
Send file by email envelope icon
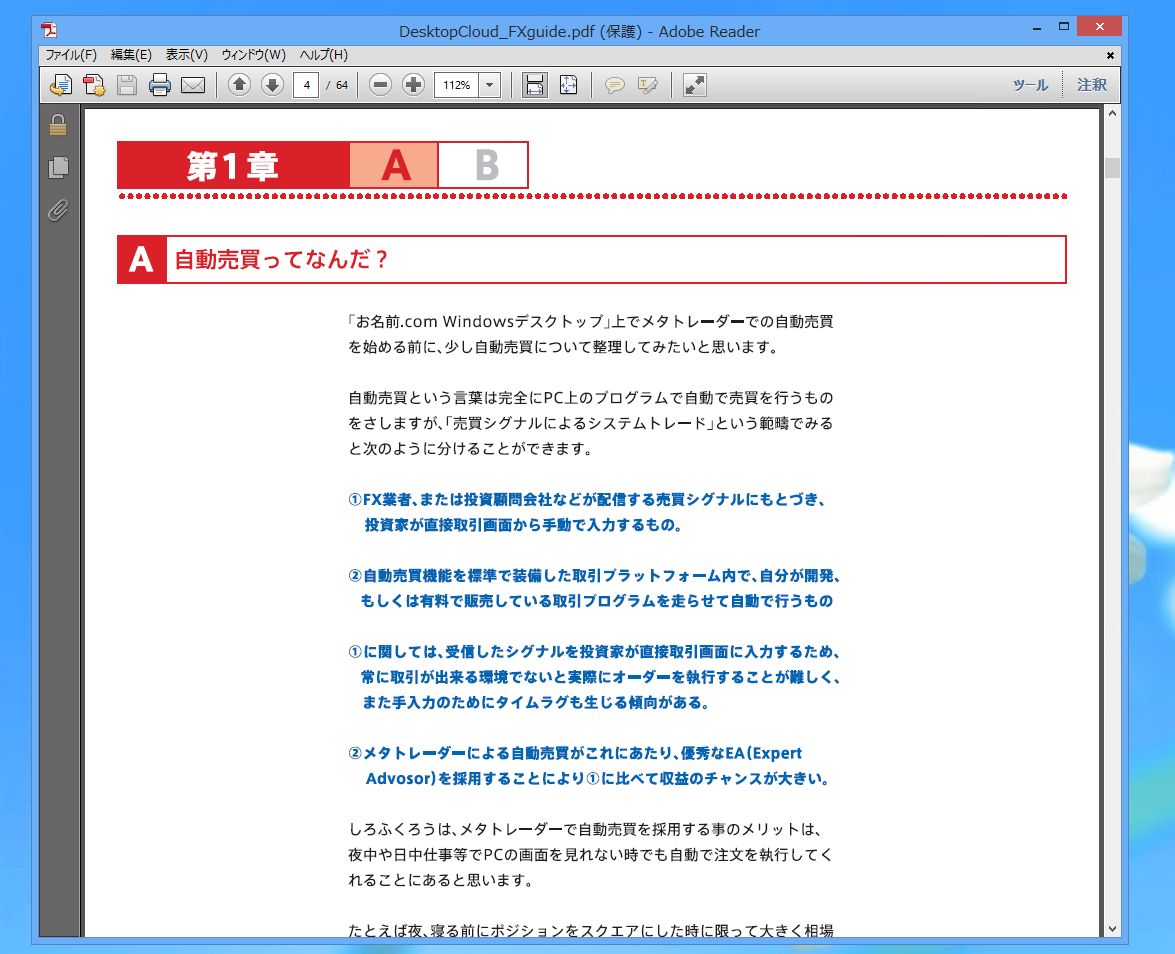(193, 85)
